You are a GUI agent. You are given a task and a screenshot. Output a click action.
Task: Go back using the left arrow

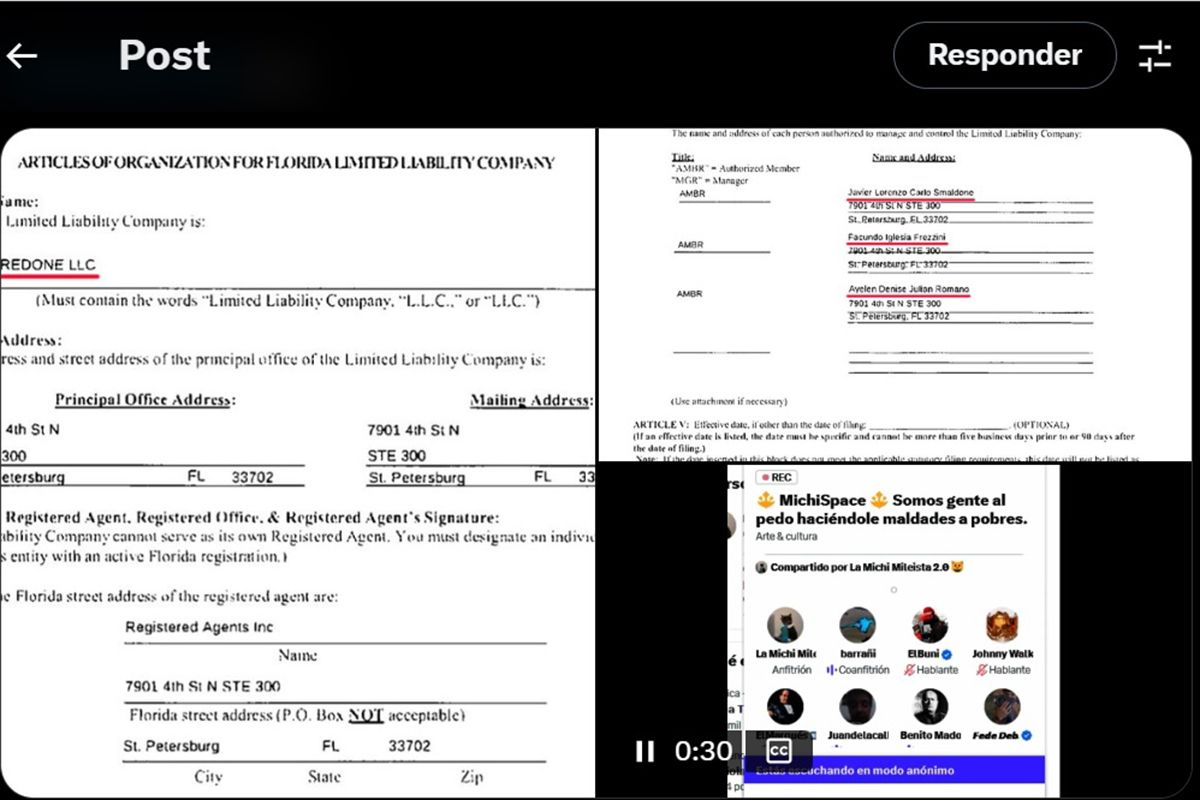pyautogui.click(x=22, y=56)
